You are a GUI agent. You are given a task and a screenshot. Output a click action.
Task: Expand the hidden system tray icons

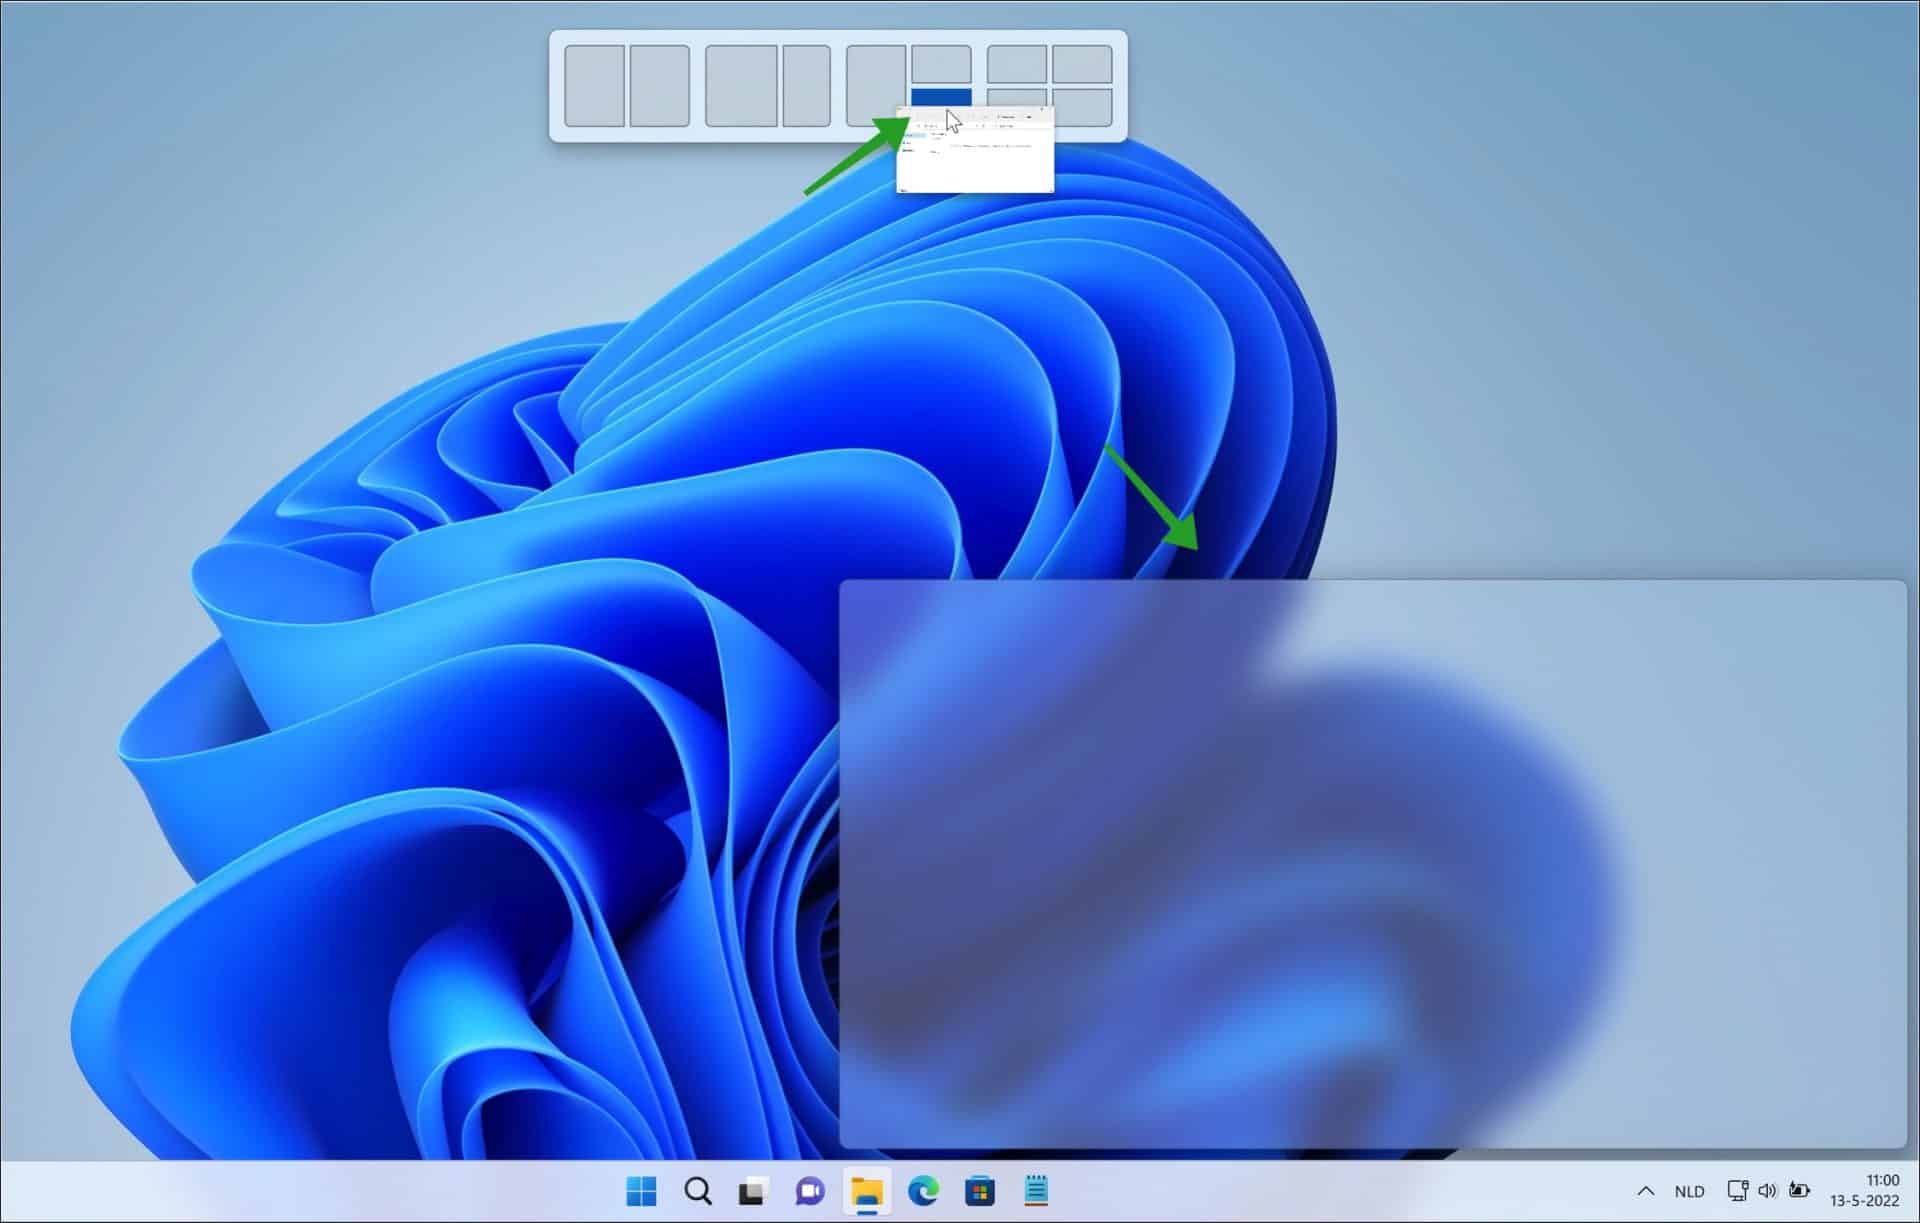tap(1646, 1191)
